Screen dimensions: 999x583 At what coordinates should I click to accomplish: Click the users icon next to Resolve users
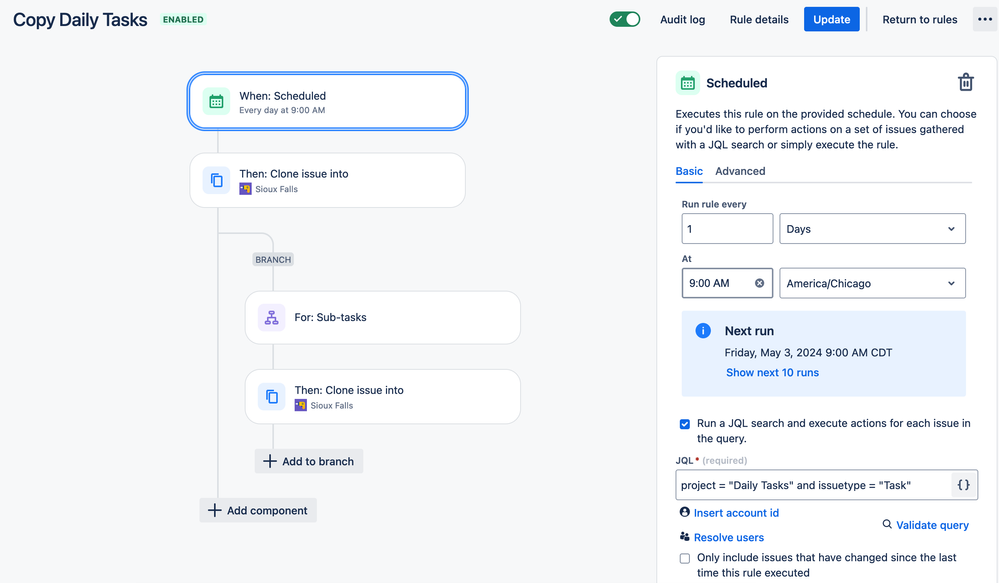pos(684,536)
